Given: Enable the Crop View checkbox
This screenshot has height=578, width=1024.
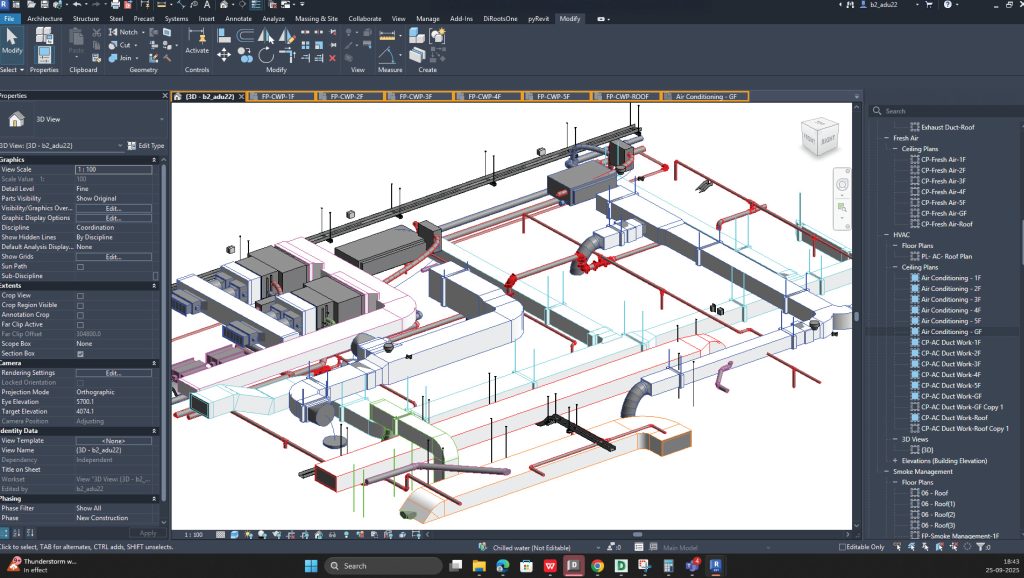Looking at the screenshot, I should (80, 296).
